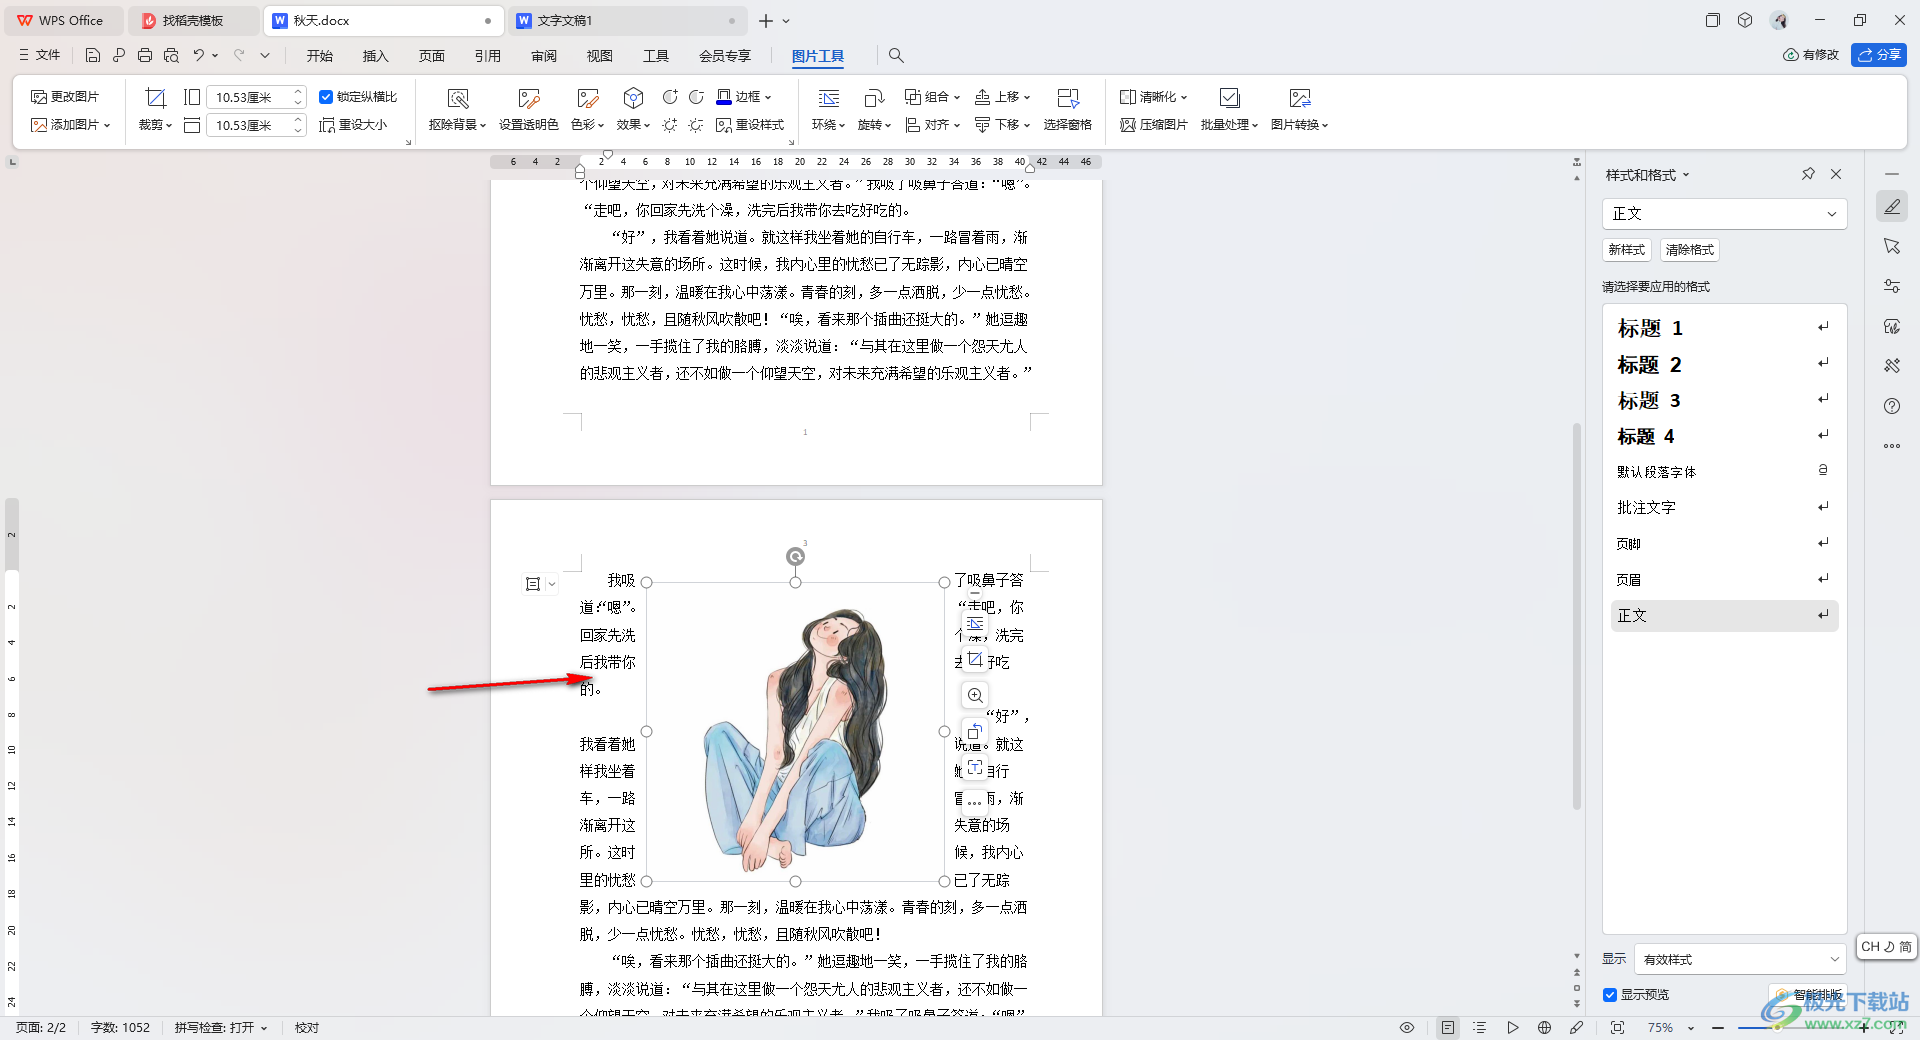Open current style combo box showing 正文
The image size is (1920, 1040).
click(1724, 214)
